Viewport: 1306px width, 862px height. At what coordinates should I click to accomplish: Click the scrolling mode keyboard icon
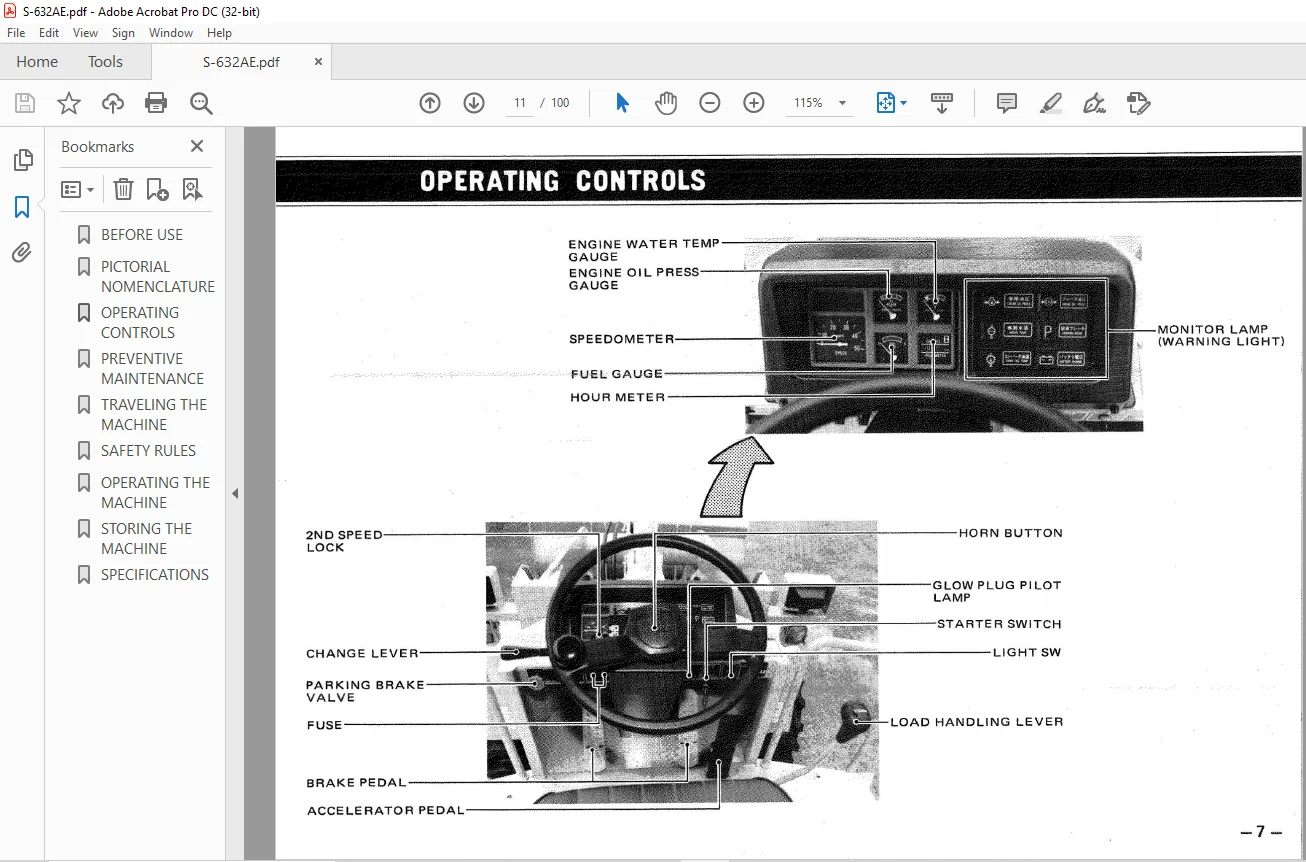coord(942,103)
